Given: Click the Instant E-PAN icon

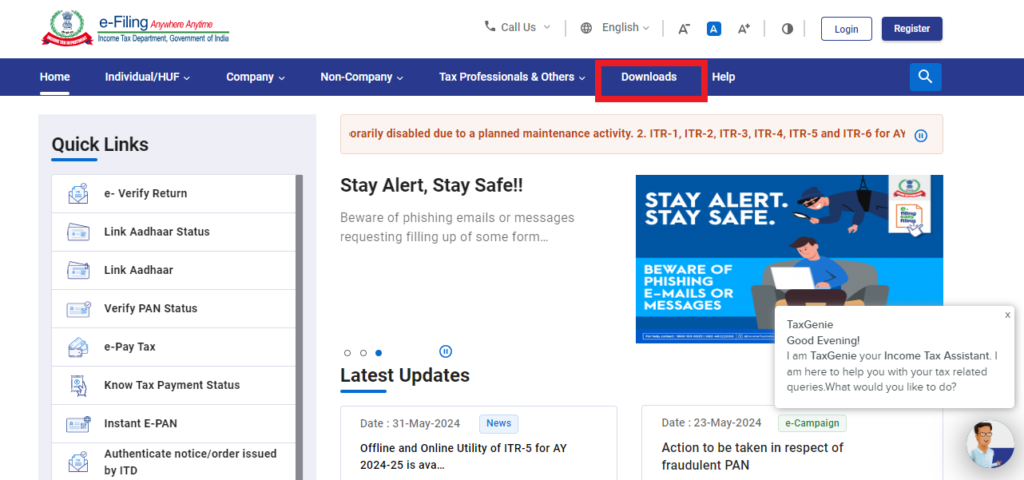Looking at the screenshot, I should 78,423.
